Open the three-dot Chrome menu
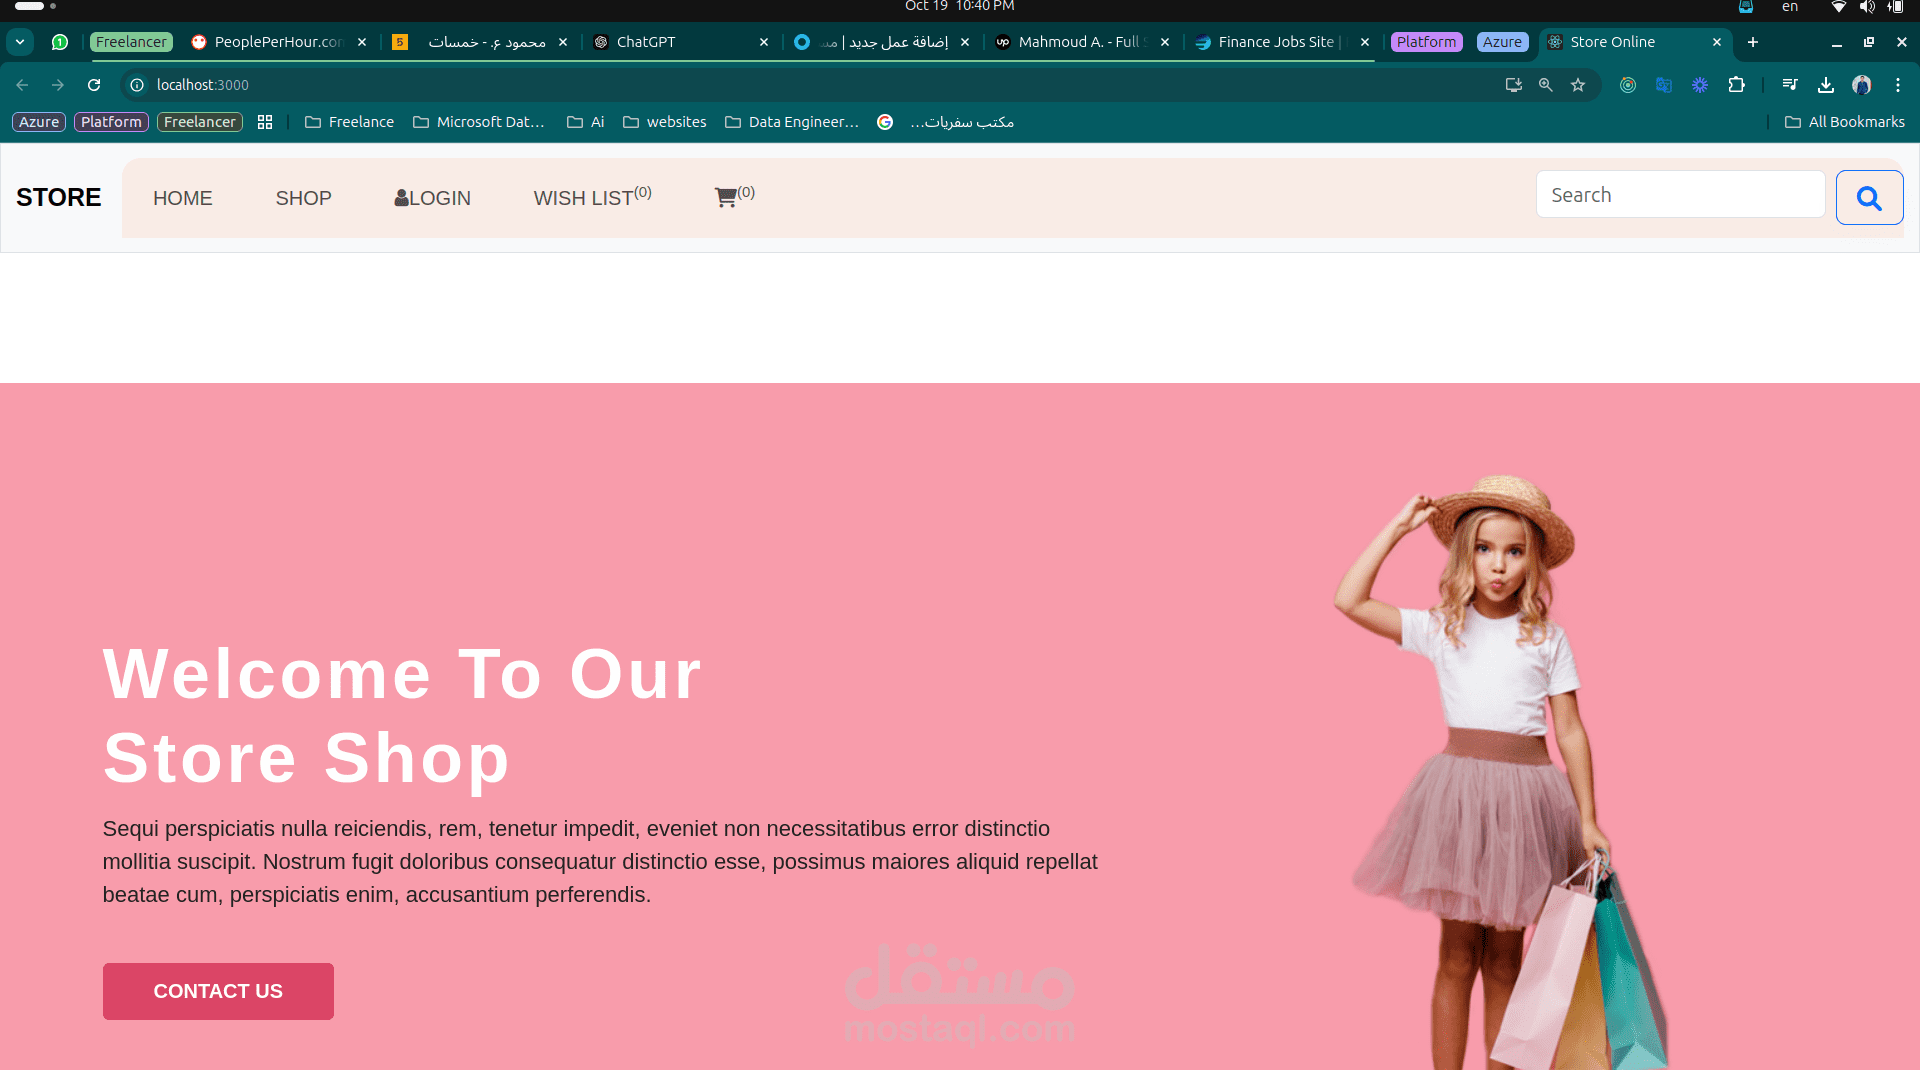 click(1898, 85)
